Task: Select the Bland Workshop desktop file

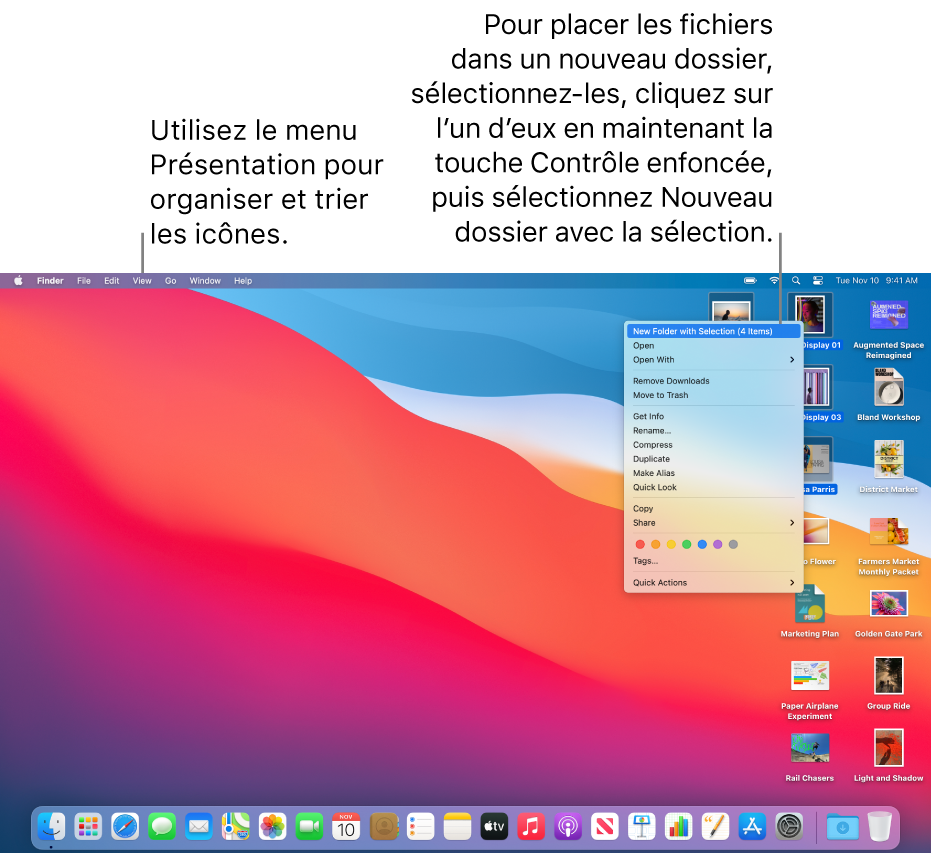Action: tap(888, 394)
